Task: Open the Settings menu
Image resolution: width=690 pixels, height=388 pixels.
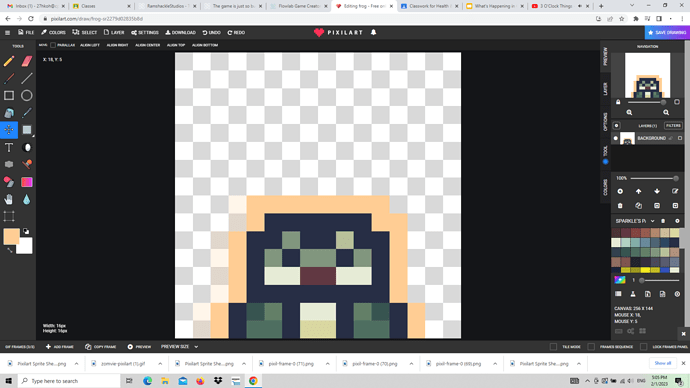Action: coord(145,33)
